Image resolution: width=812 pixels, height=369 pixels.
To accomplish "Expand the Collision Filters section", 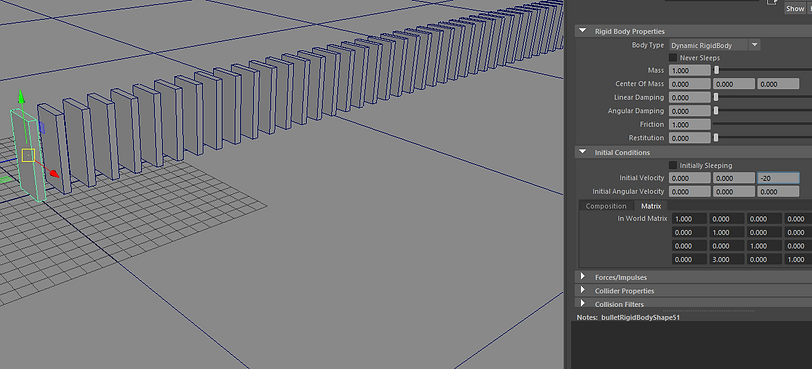I will pyautogui.click(x=583, y=304).
